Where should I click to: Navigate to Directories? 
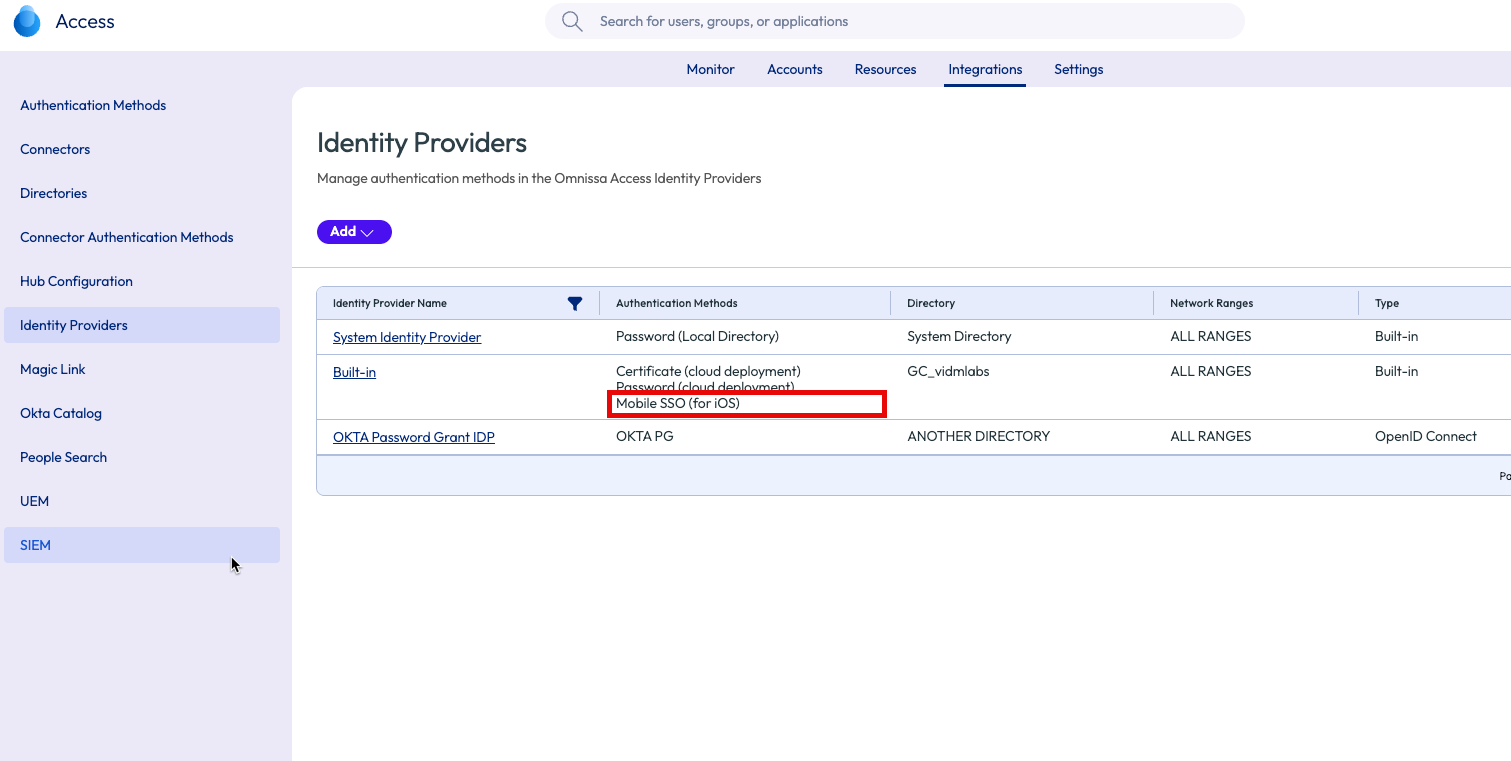tap(53, 193)
